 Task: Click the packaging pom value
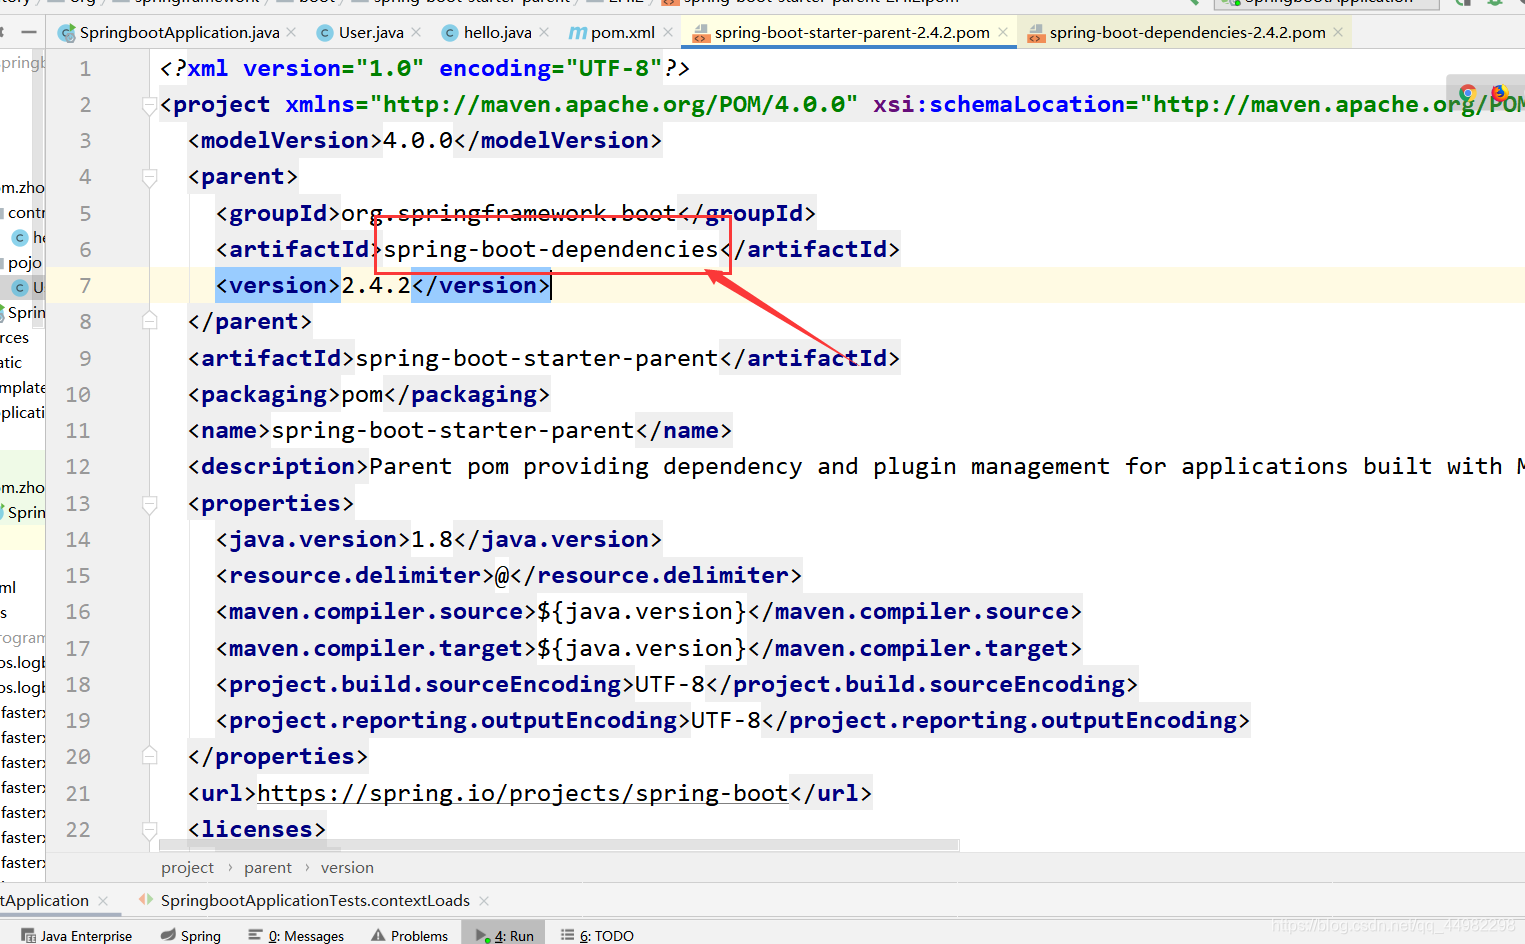pos(363,394)
